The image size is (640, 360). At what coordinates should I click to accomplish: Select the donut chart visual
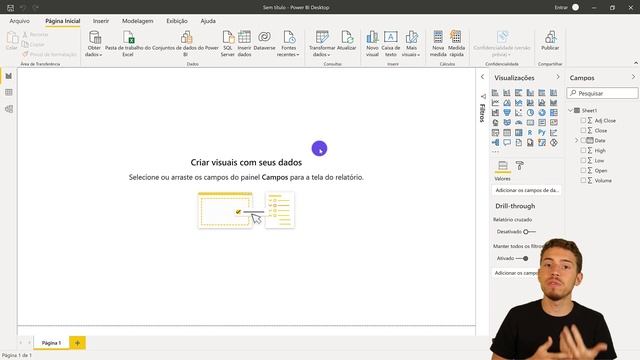tap(542, 113)
